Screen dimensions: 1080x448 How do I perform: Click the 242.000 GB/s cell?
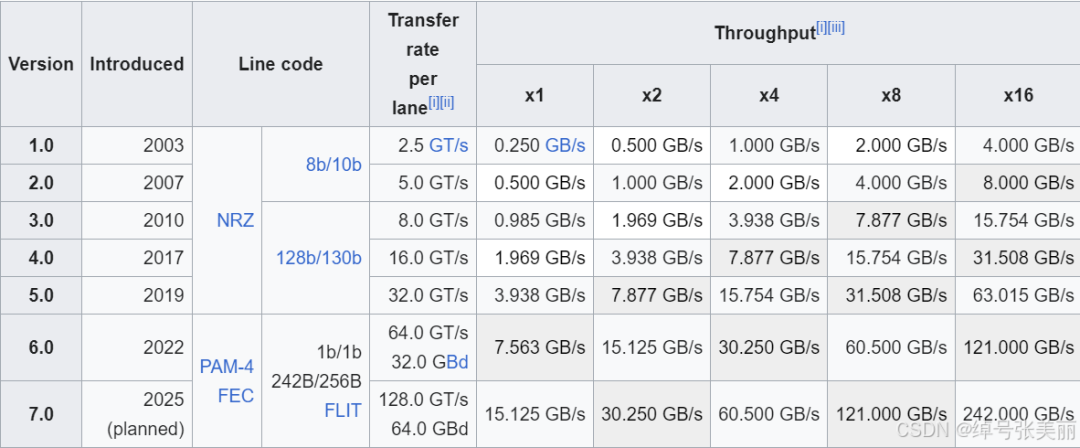[1018, 413]
